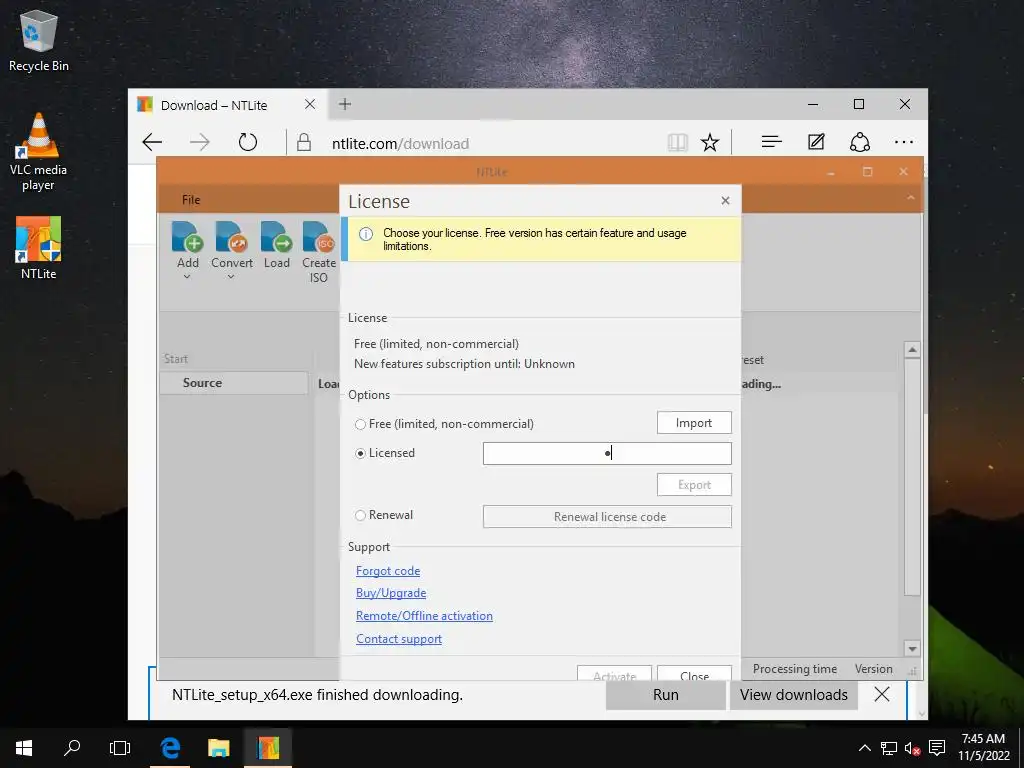Screen dimensions: 1024x768
Task: Click the Create ISO toolbar icon
Action: click(319, 238)
